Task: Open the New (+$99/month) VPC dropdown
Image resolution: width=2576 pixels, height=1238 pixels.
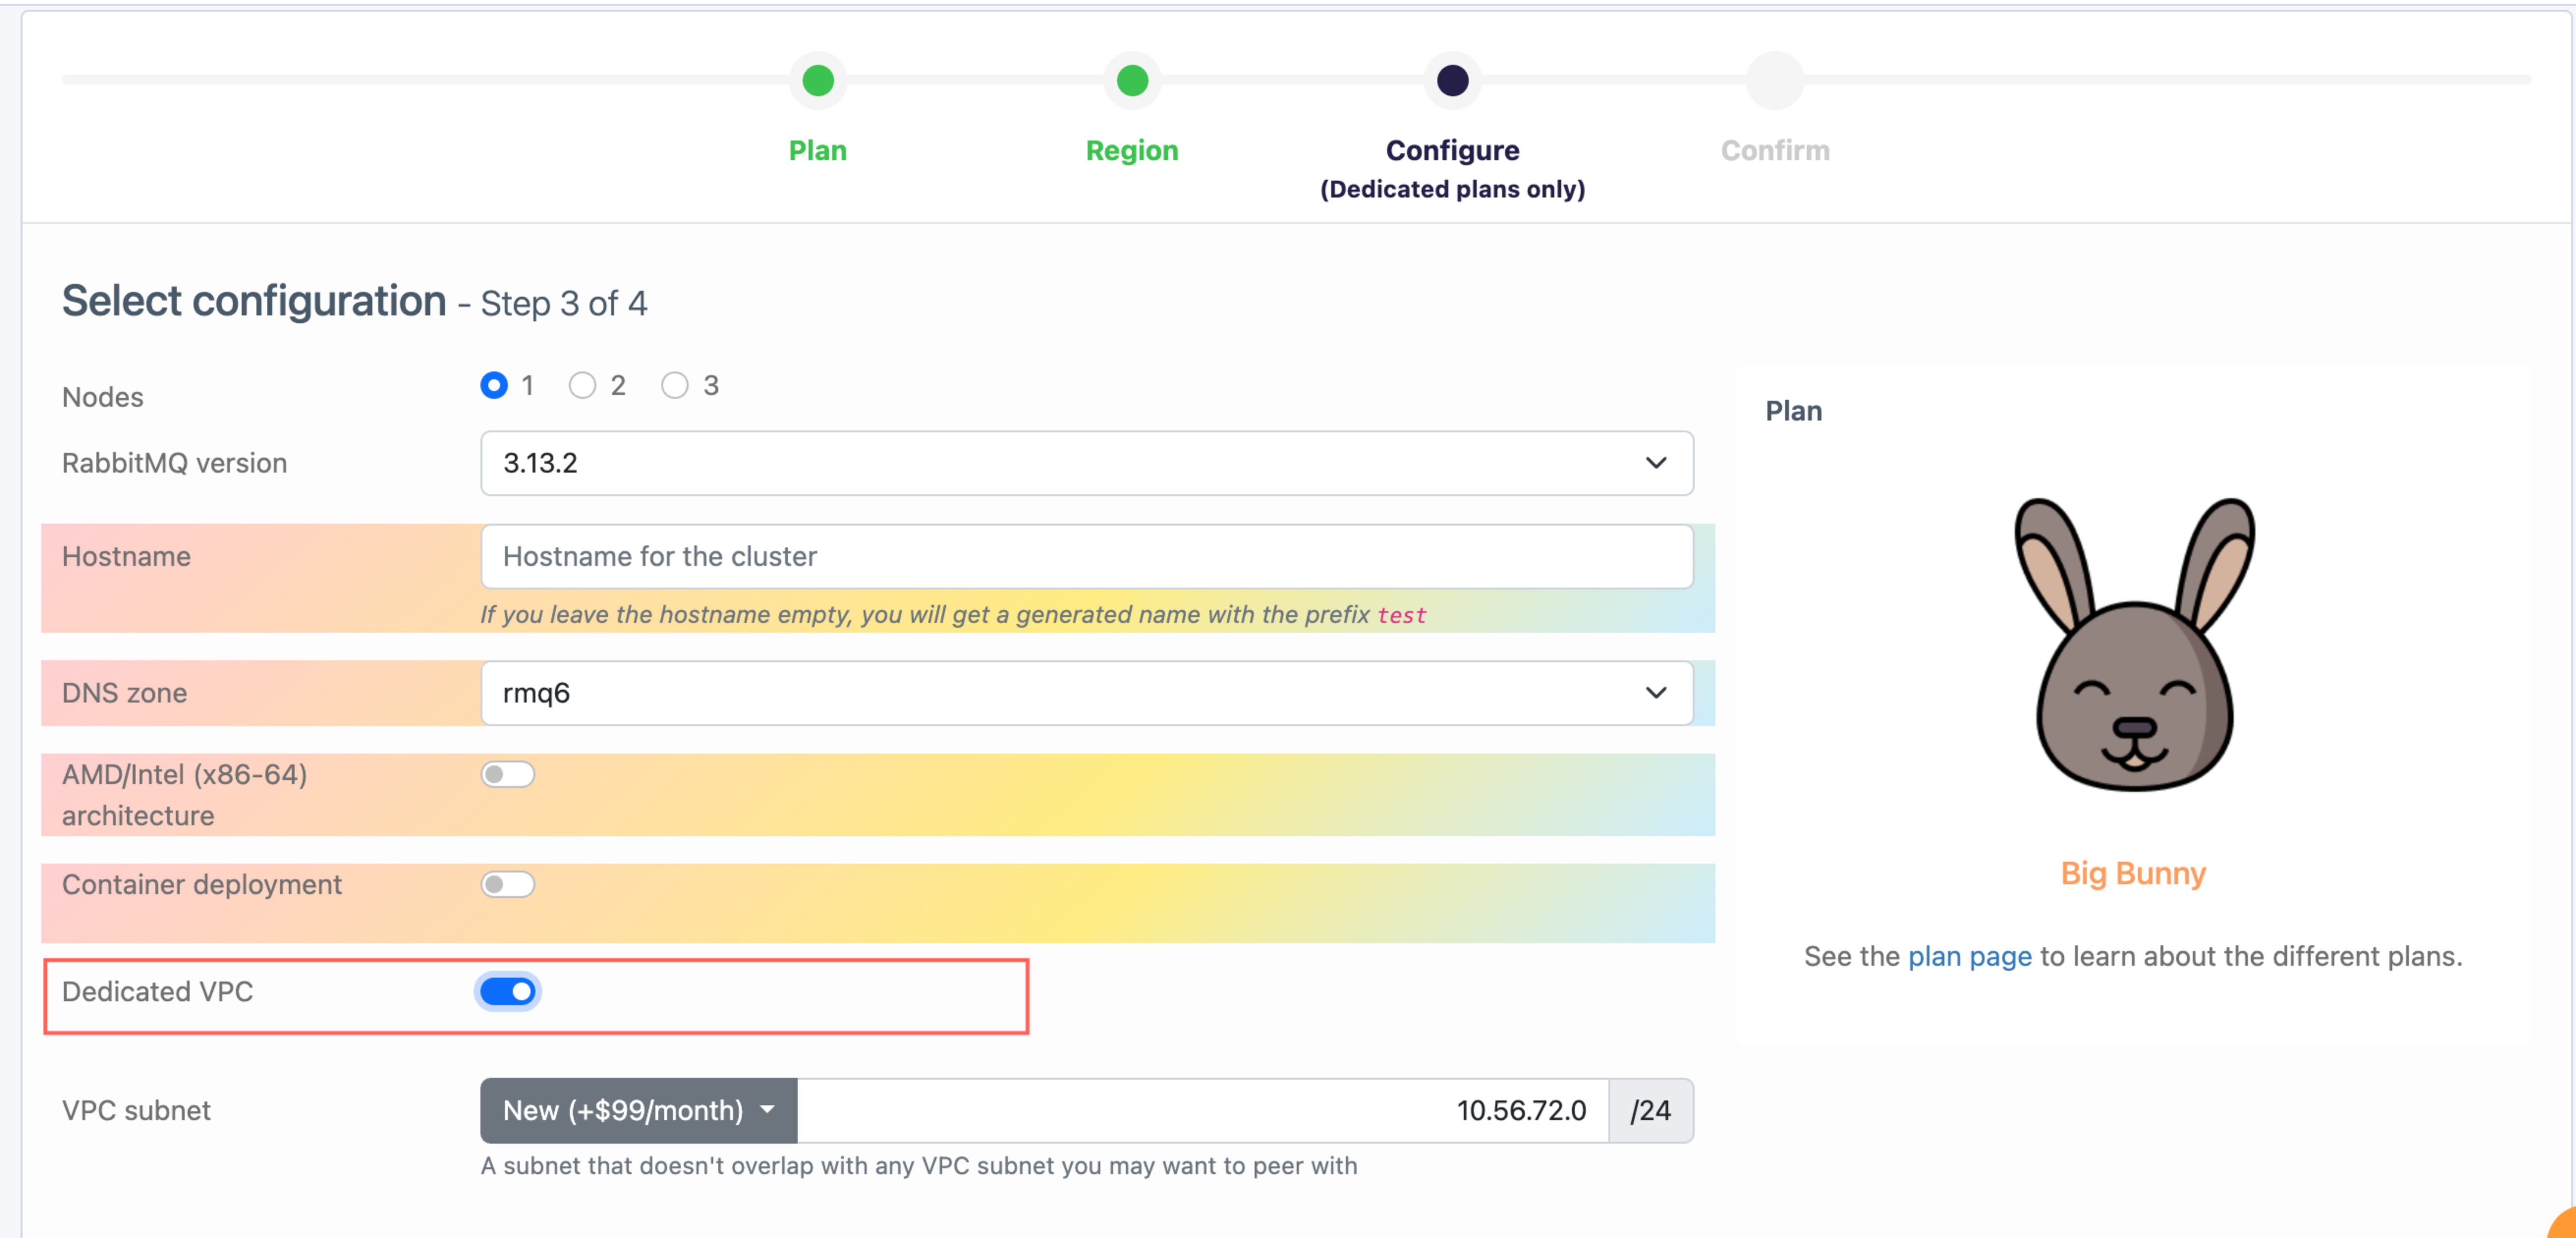Action: click(x=638, y=1110)
